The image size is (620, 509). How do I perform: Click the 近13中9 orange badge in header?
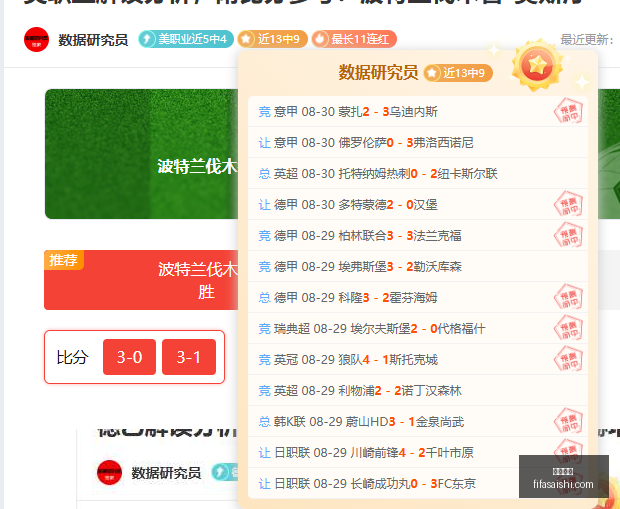coord(272,39)
